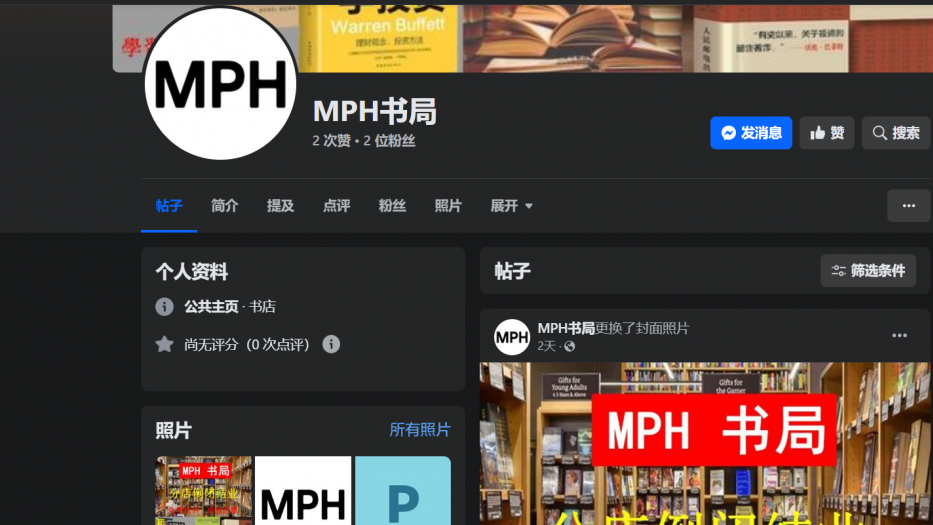Switch to the 简介 tab
Screen dimensions: 933x525
click(225, 206)
